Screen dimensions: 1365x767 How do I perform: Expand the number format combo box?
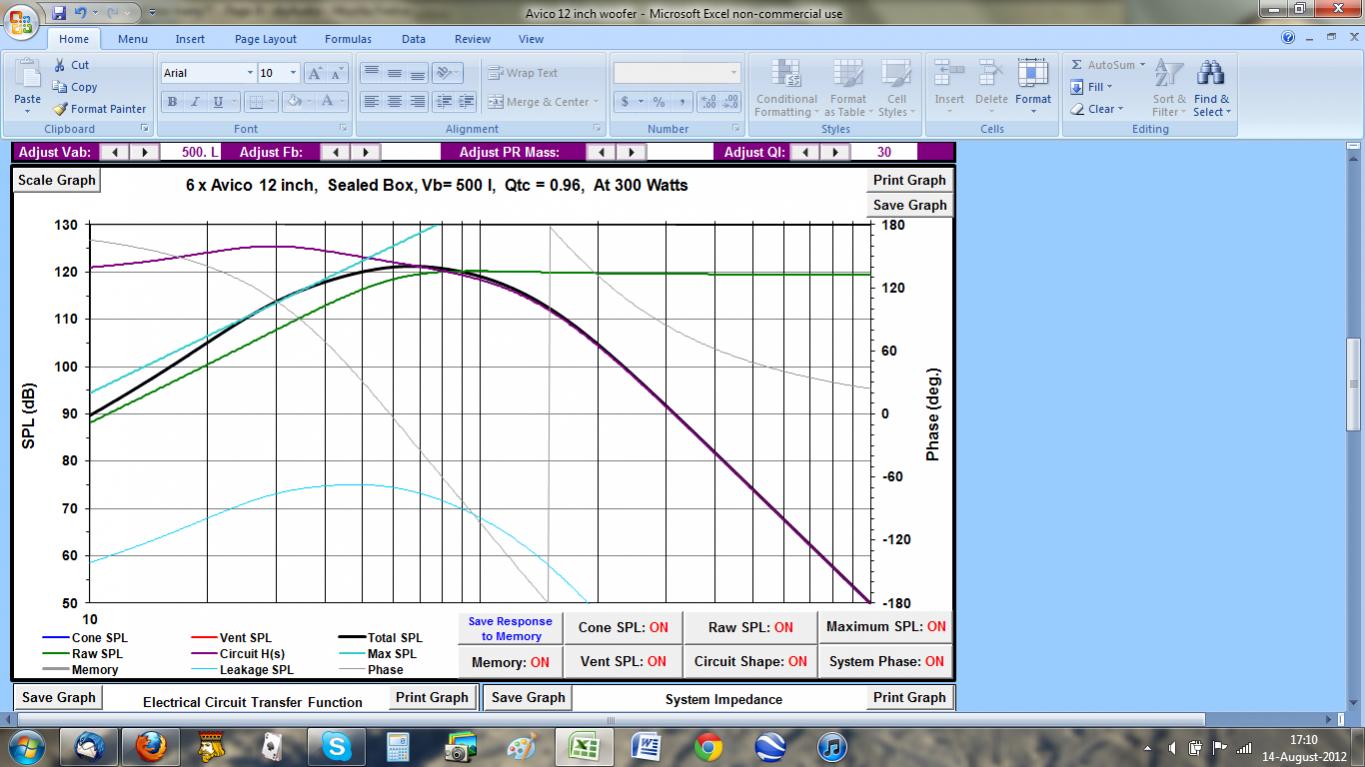coord(734,73)
